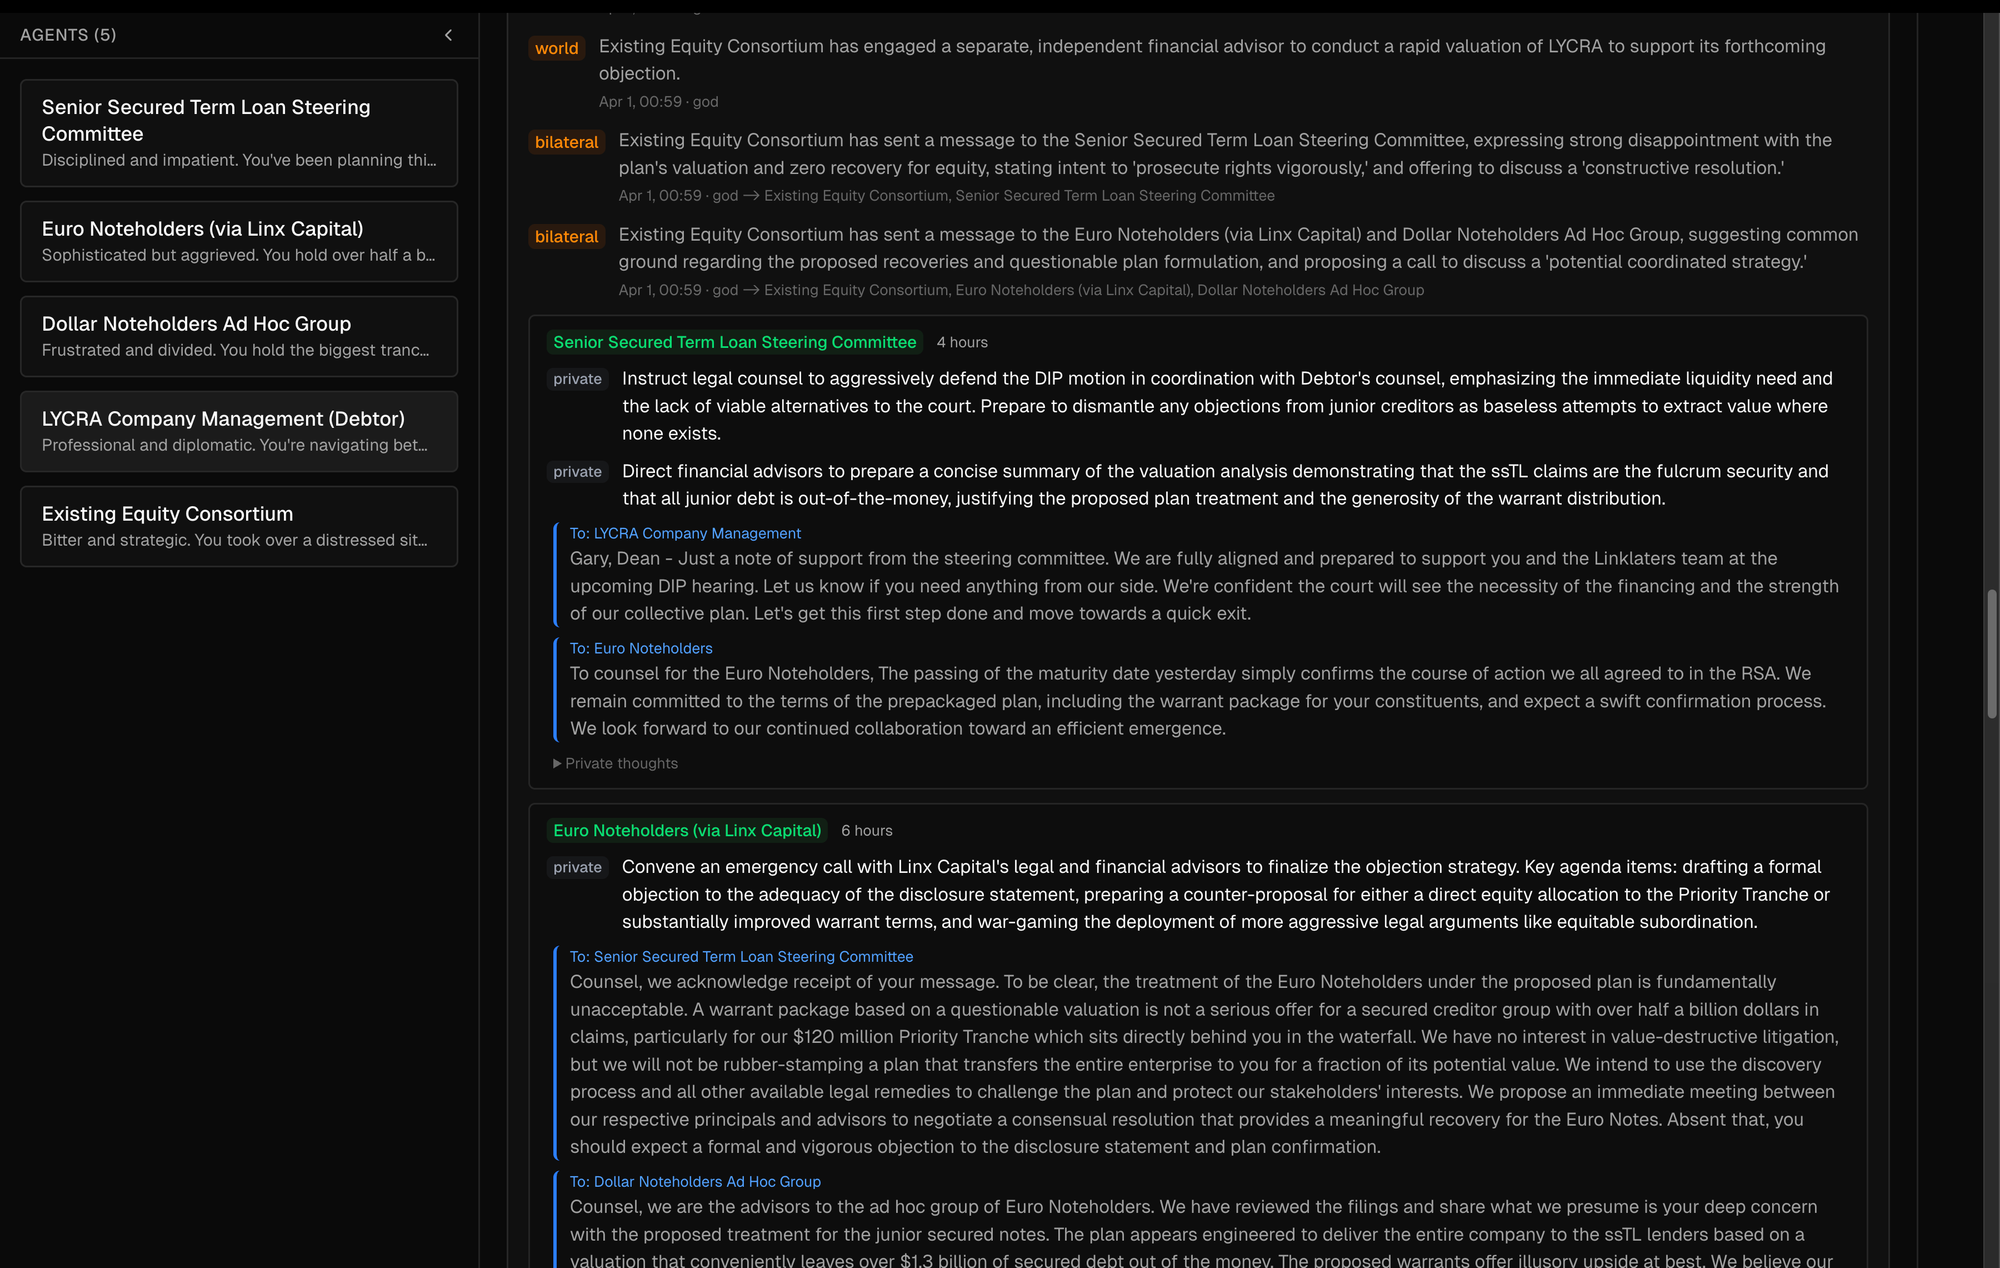Click green Euro Noteholders (via Linx Capital) header
This screenshot has height=1268, width=2000.
(687, 830)
